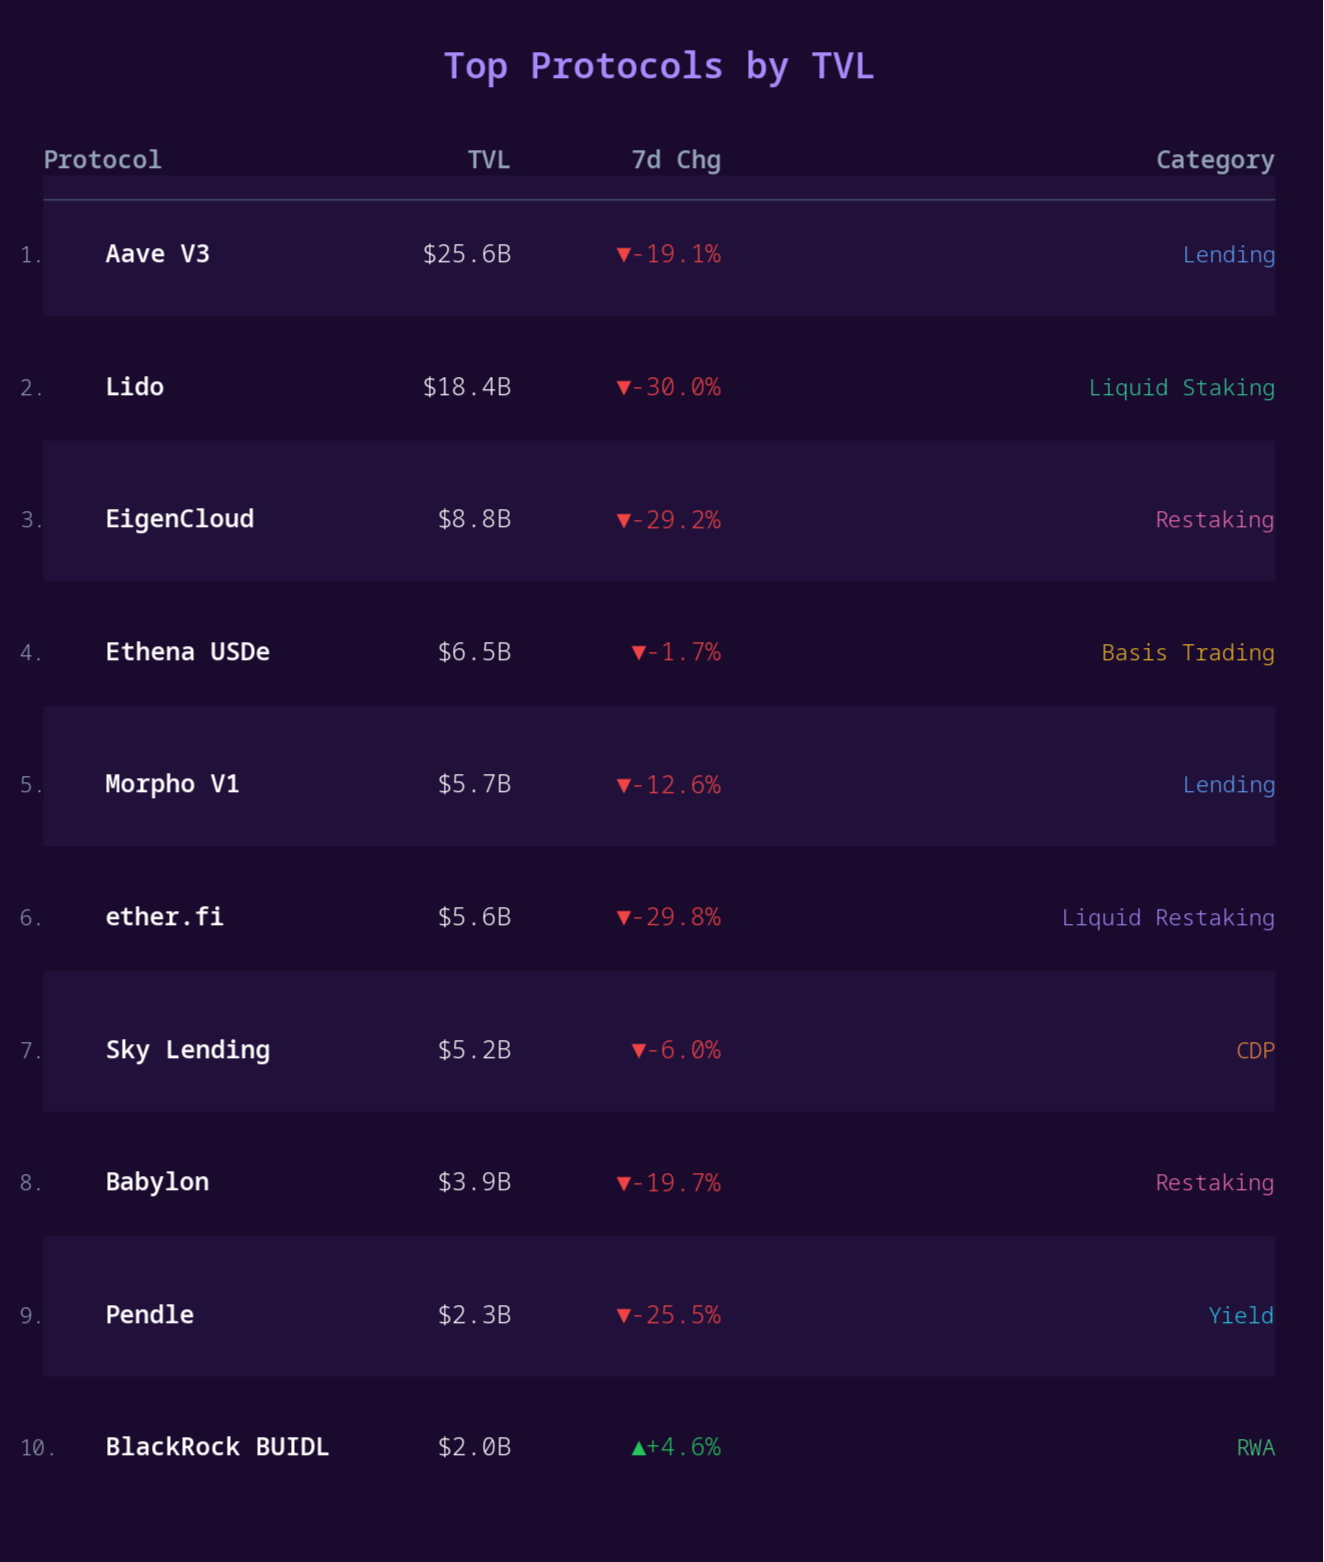The height and width of the screenshot is (1562, 1324).
Task: Click the red triangle in the Babylon row
Action: point(624,1184)
